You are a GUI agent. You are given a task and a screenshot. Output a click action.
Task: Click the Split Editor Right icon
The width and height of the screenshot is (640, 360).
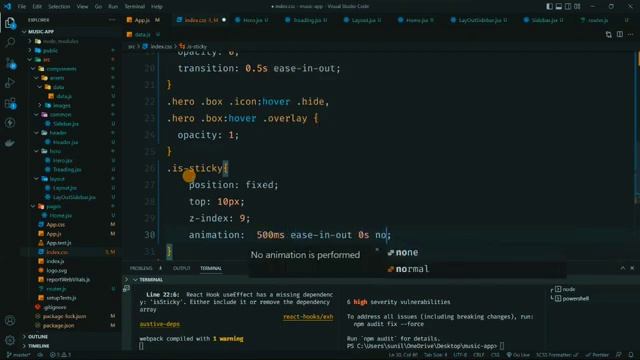620,35
